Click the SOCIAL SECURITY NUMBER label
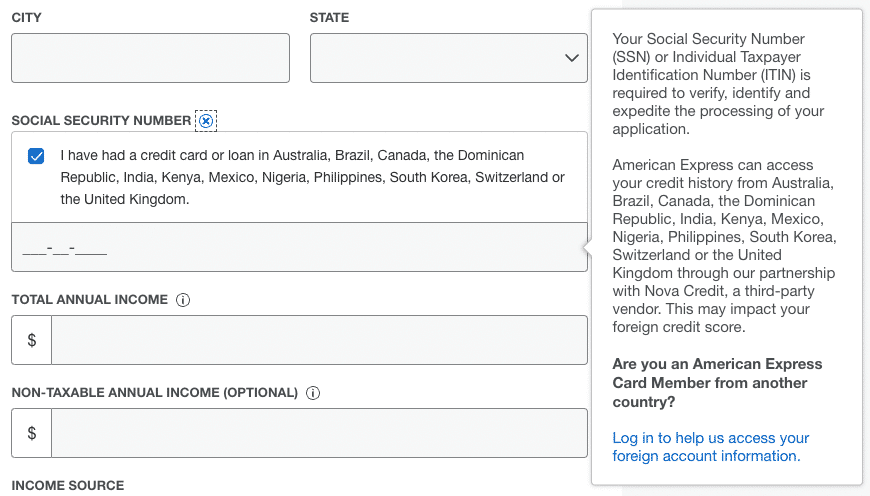The image size is (870, 496). click(x=101, y=120)
